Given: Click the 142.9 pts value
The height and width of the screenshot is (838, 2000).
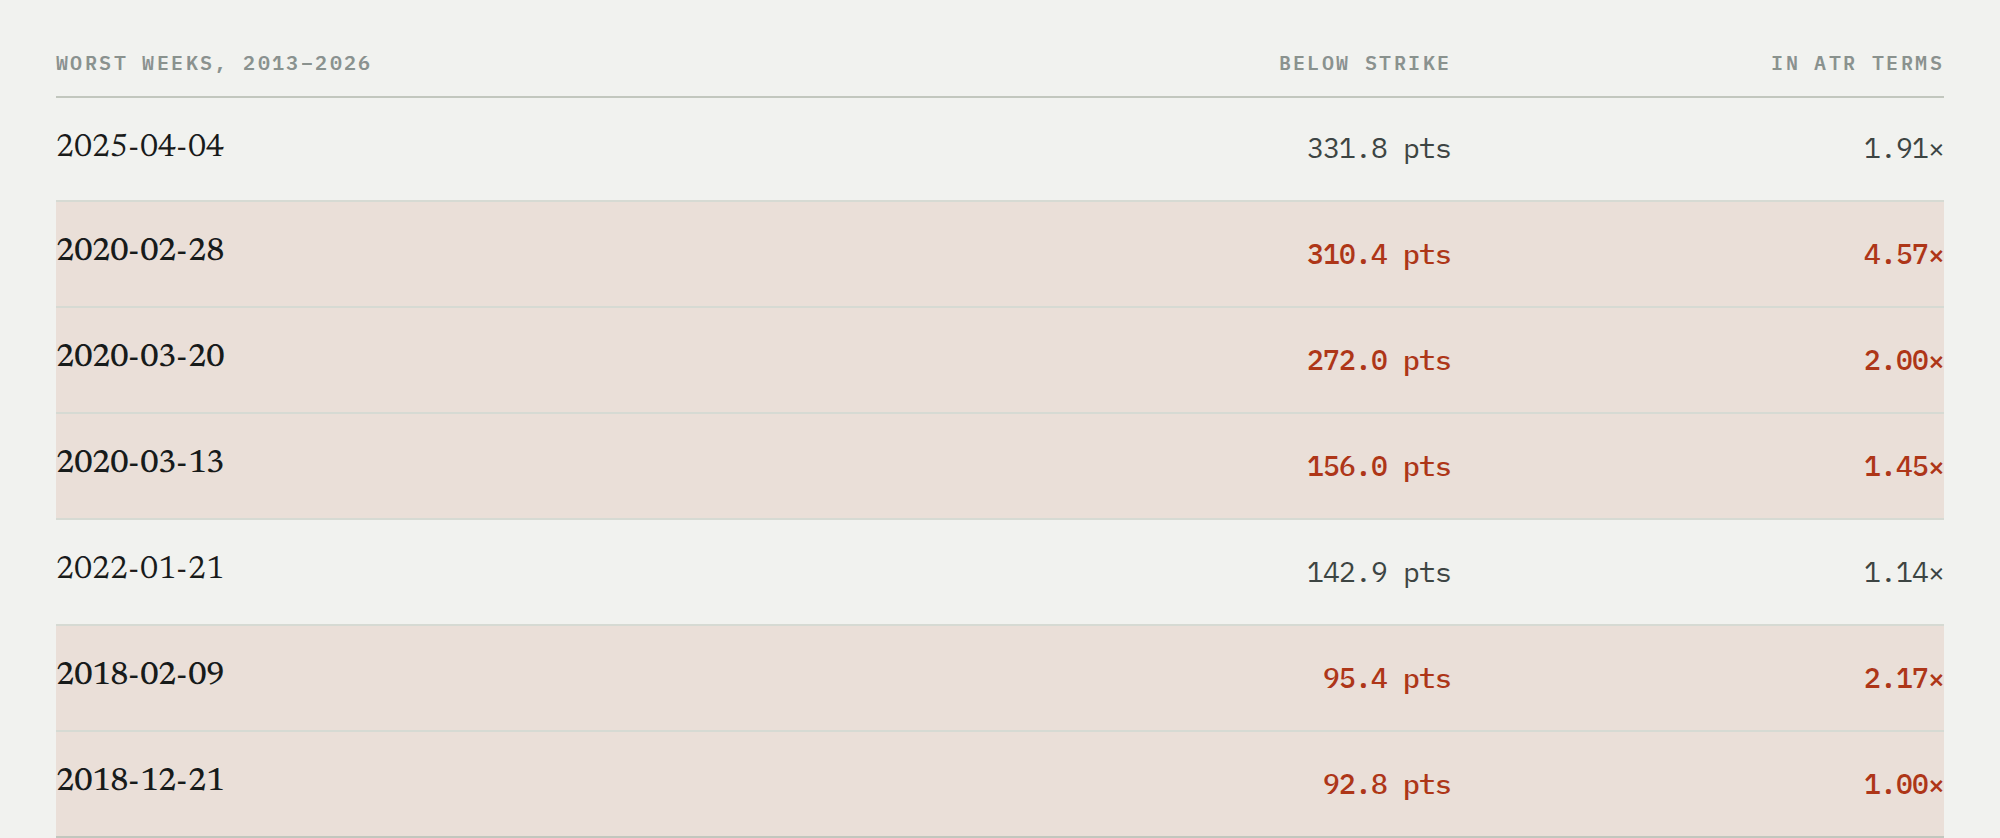Looking at the screenshot, I should click(x=1378, y=573).
